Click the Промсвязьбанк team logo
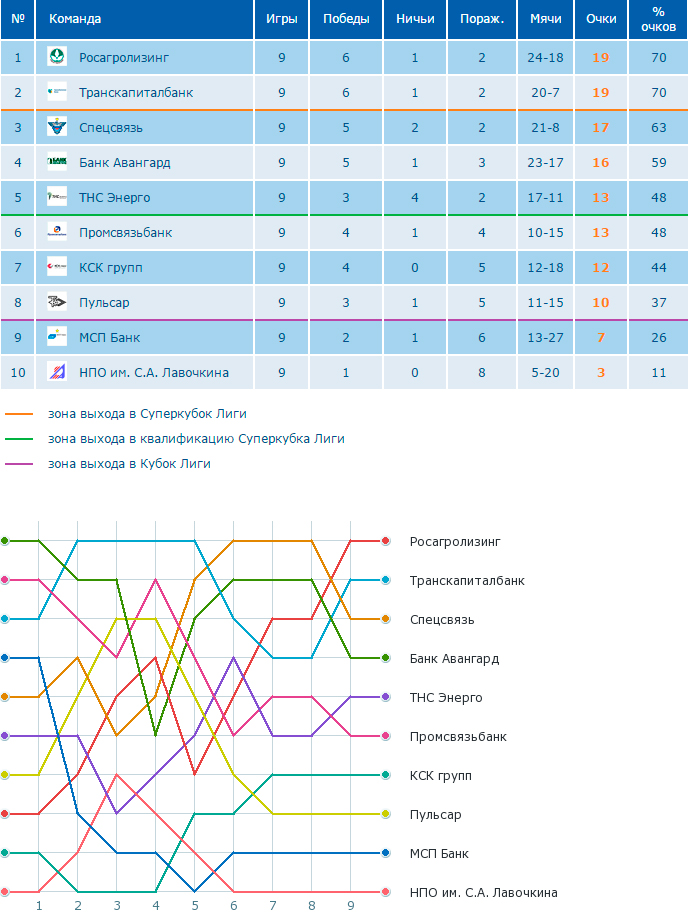690x922 pixels. [57, 232]
